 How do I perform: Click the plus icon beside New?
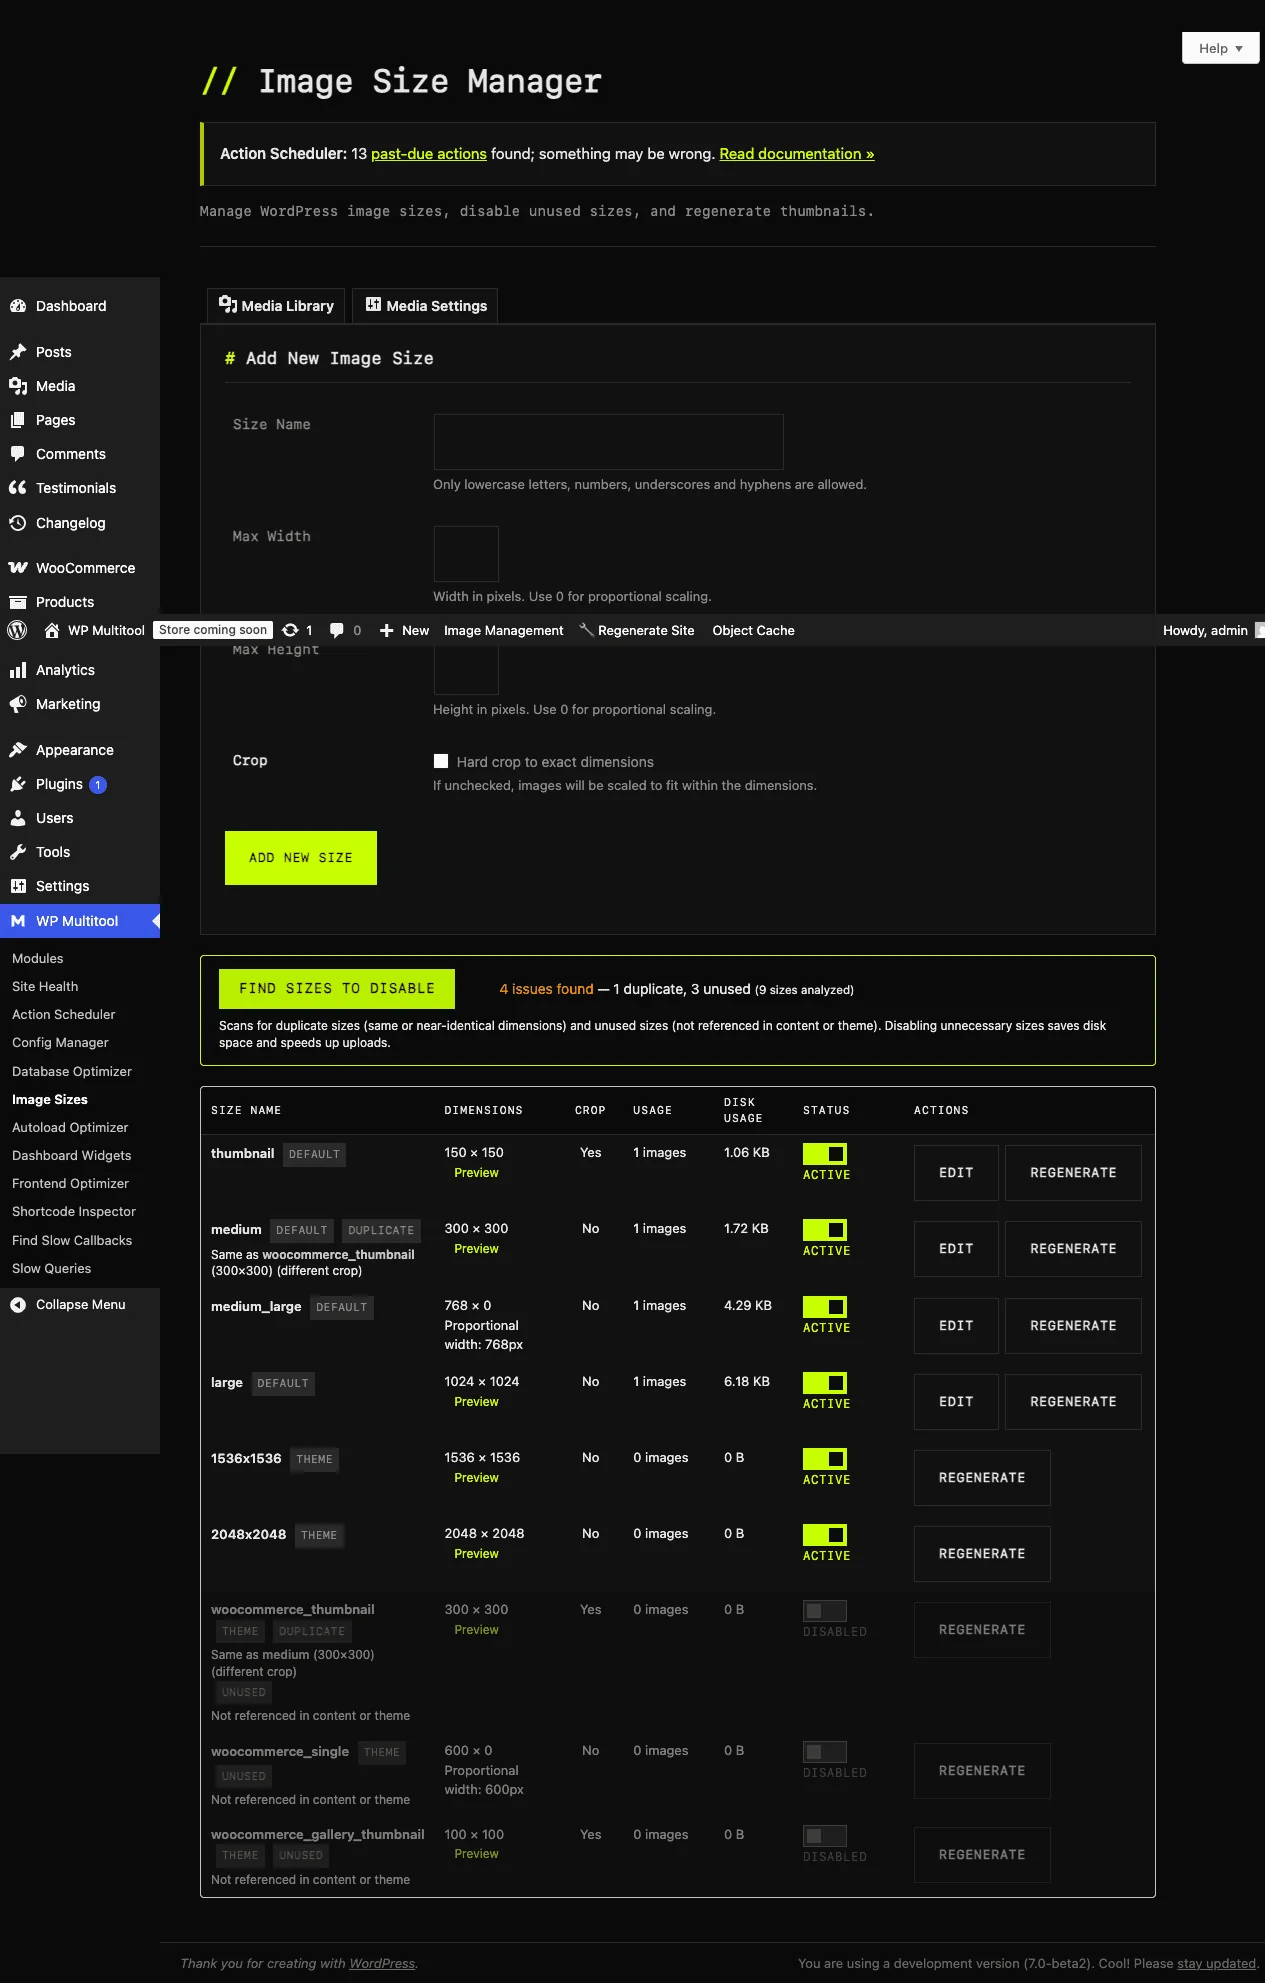(x=387, y=630)
